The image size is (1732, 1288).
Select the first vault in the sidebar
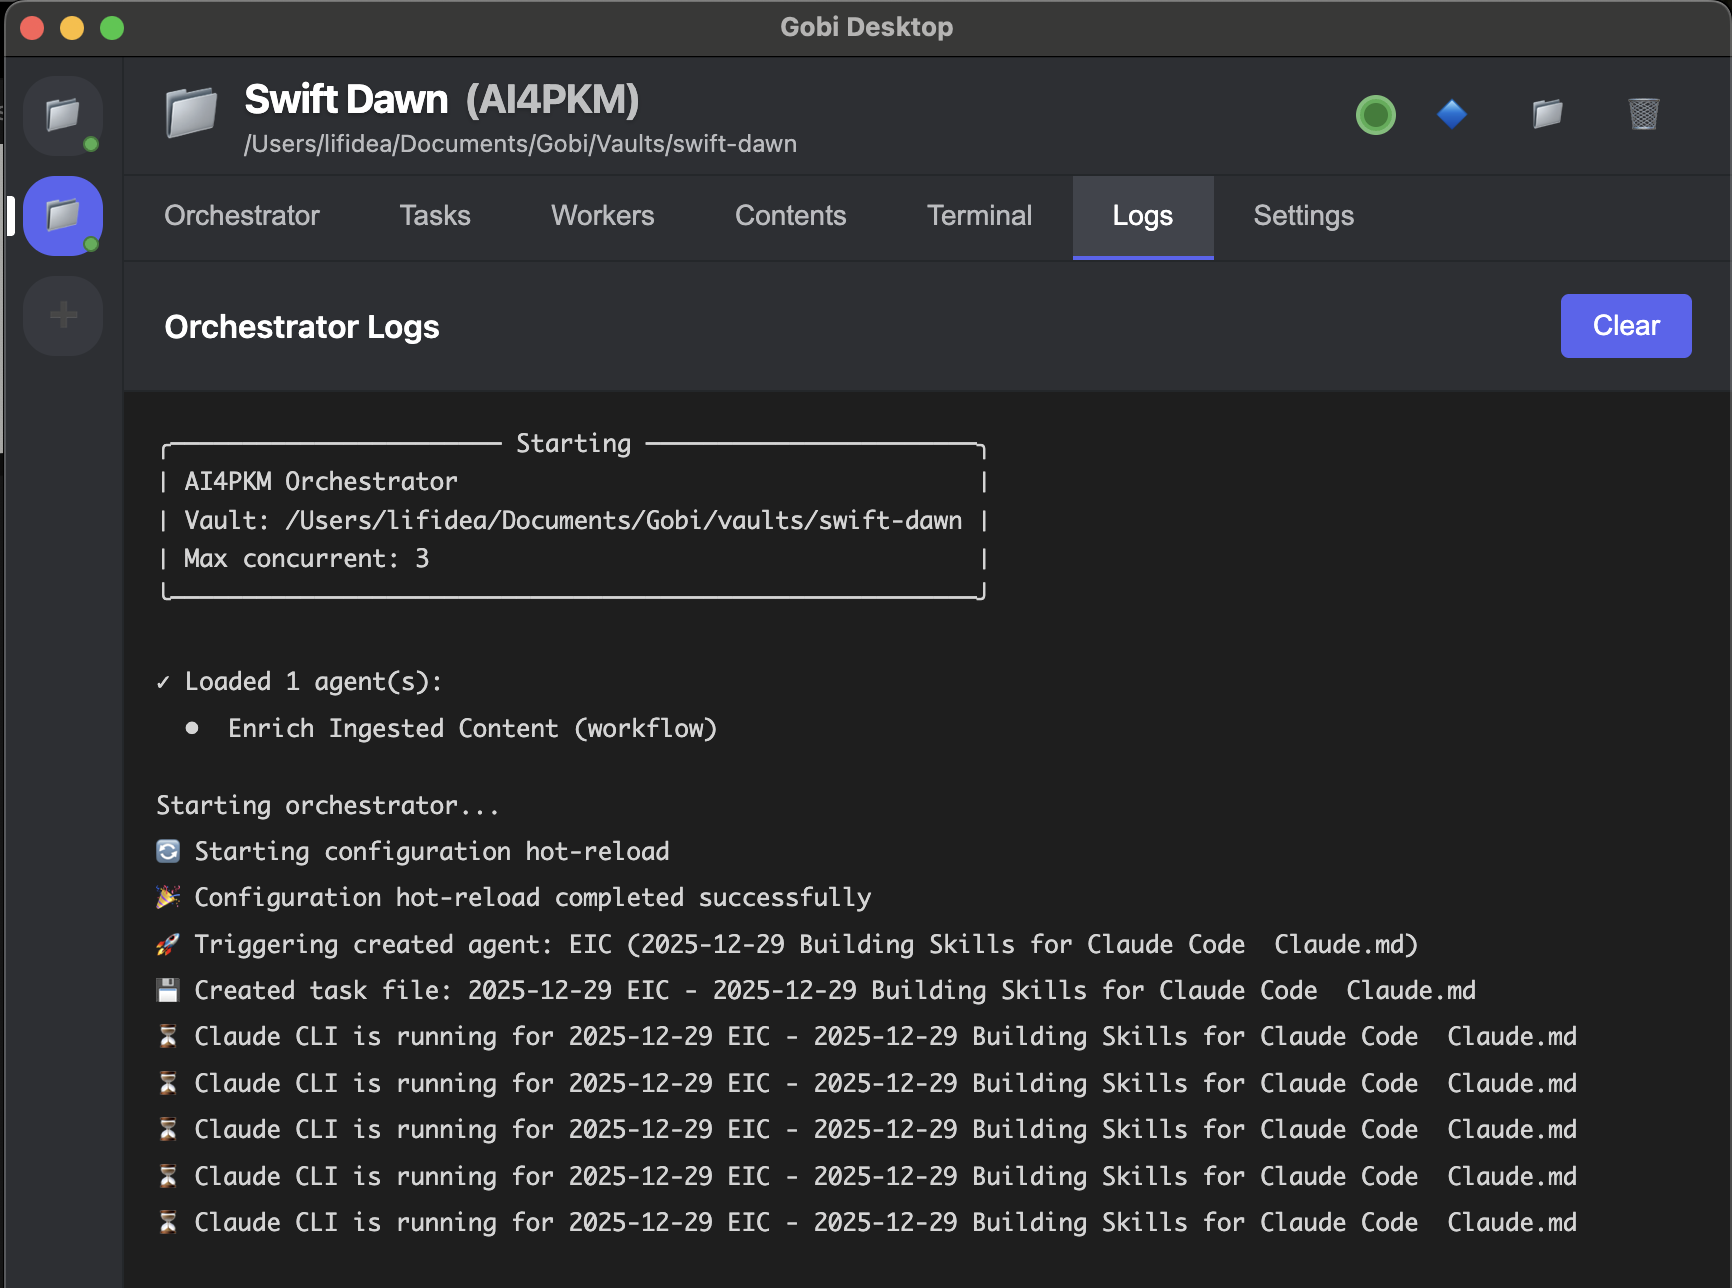(63, 116)
